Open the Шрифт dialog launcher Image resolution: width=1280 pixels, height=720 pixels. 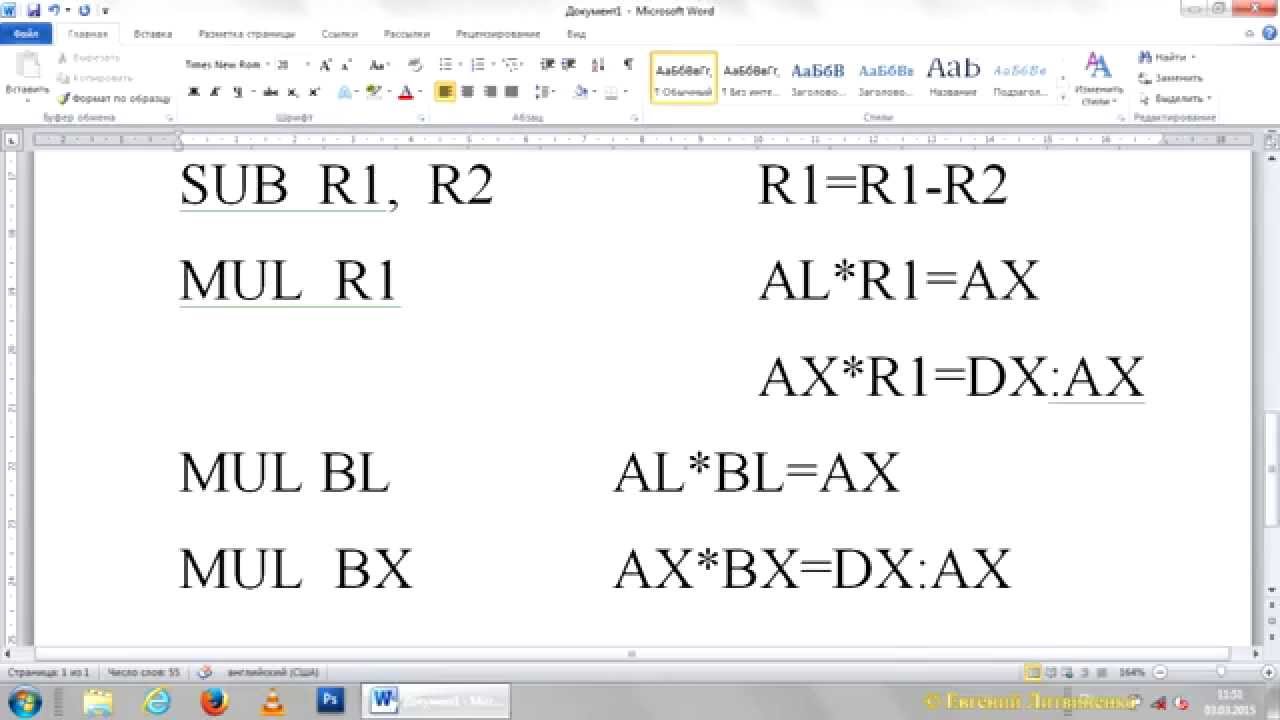422,118
